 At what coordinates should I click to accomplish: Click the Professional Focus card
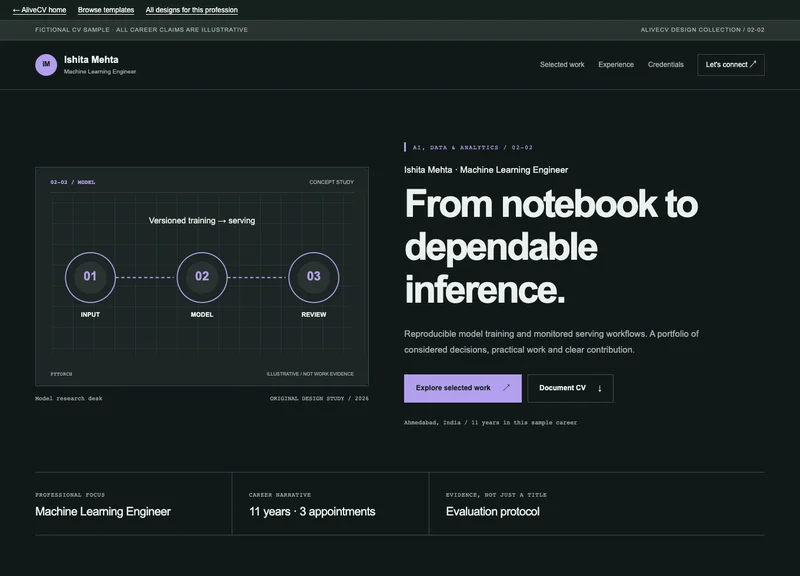[133, 504]
